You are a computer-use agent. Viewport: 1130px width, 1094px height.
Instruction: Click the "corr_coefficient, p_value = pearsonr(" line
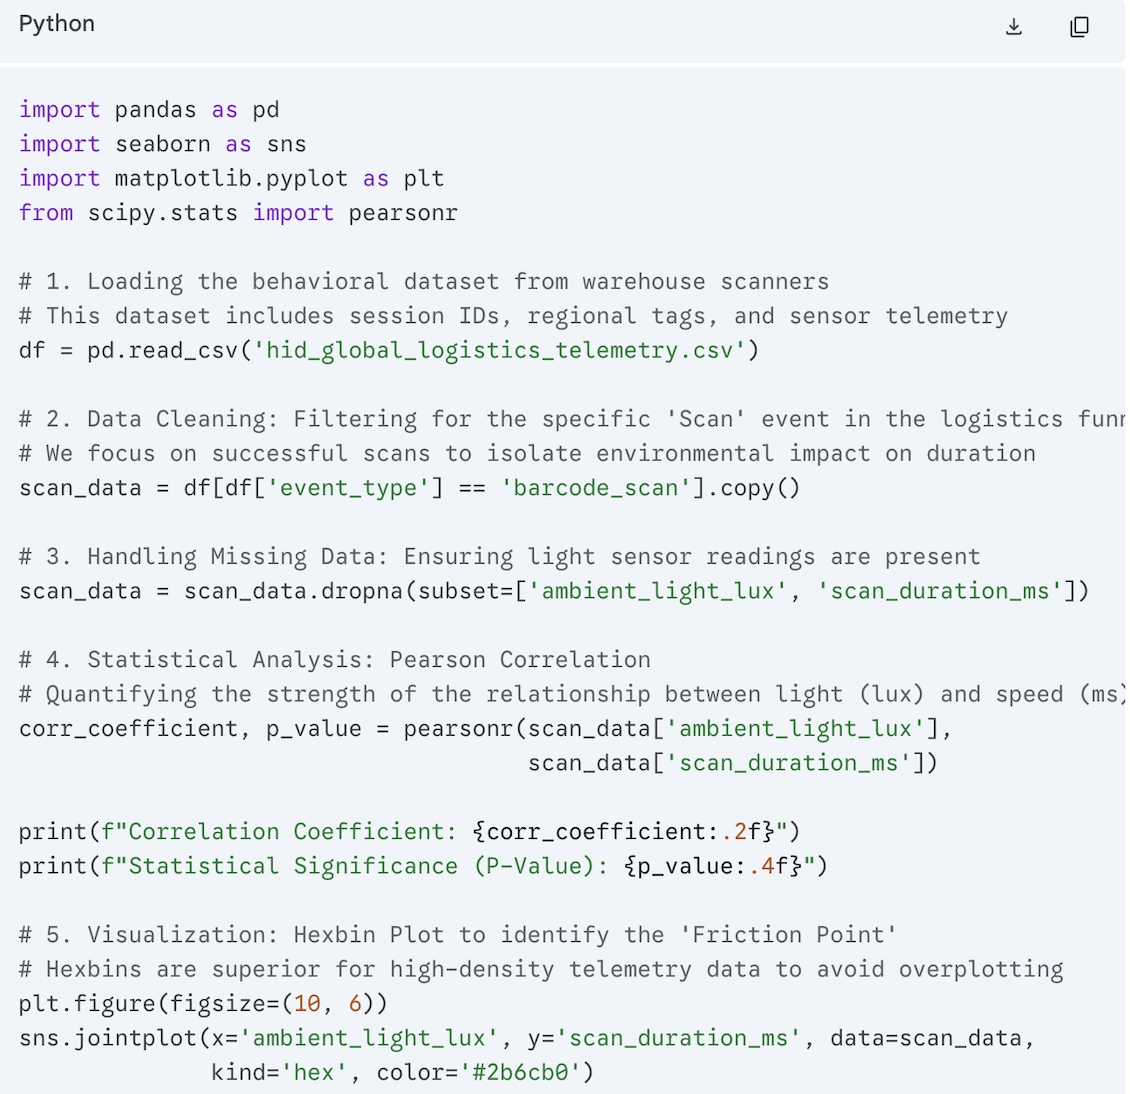click(486, 729)
